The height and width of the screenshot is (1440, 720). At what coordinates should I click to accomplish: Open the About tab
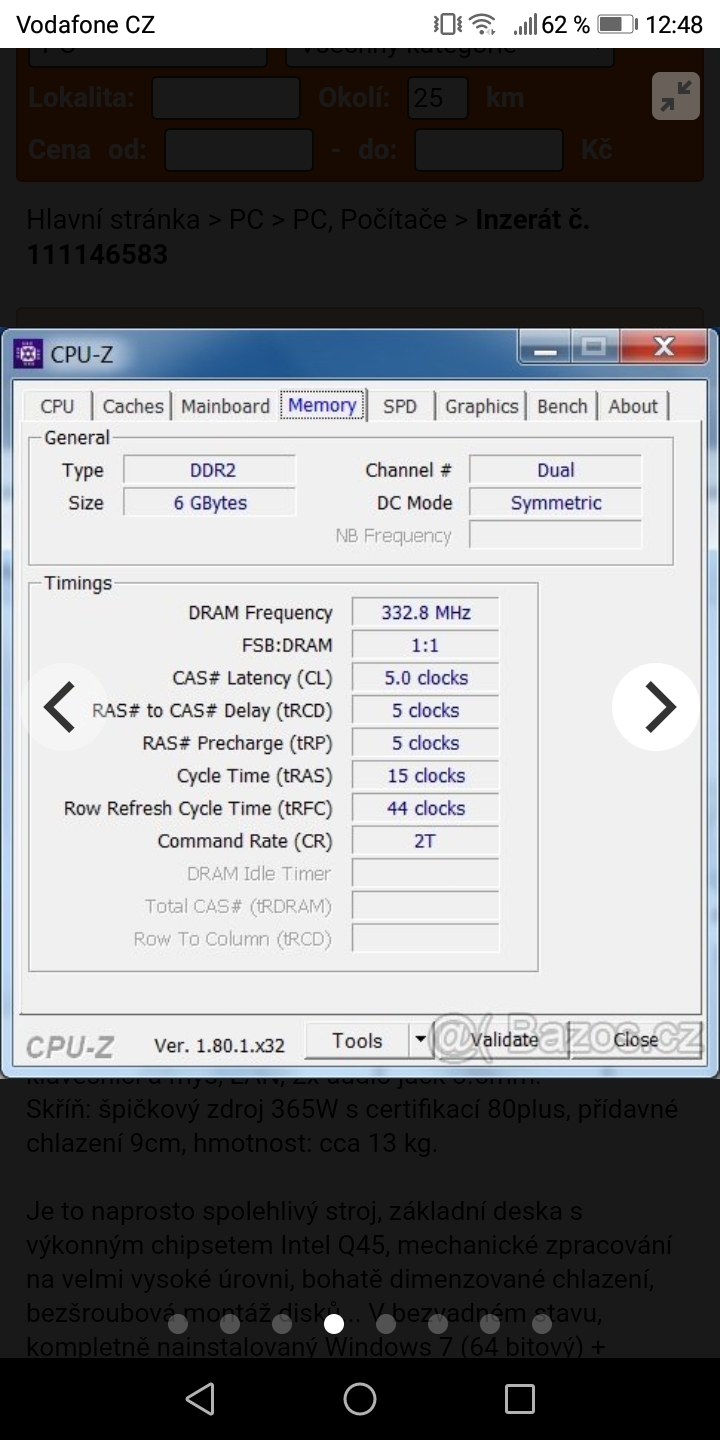coord(633,406)
